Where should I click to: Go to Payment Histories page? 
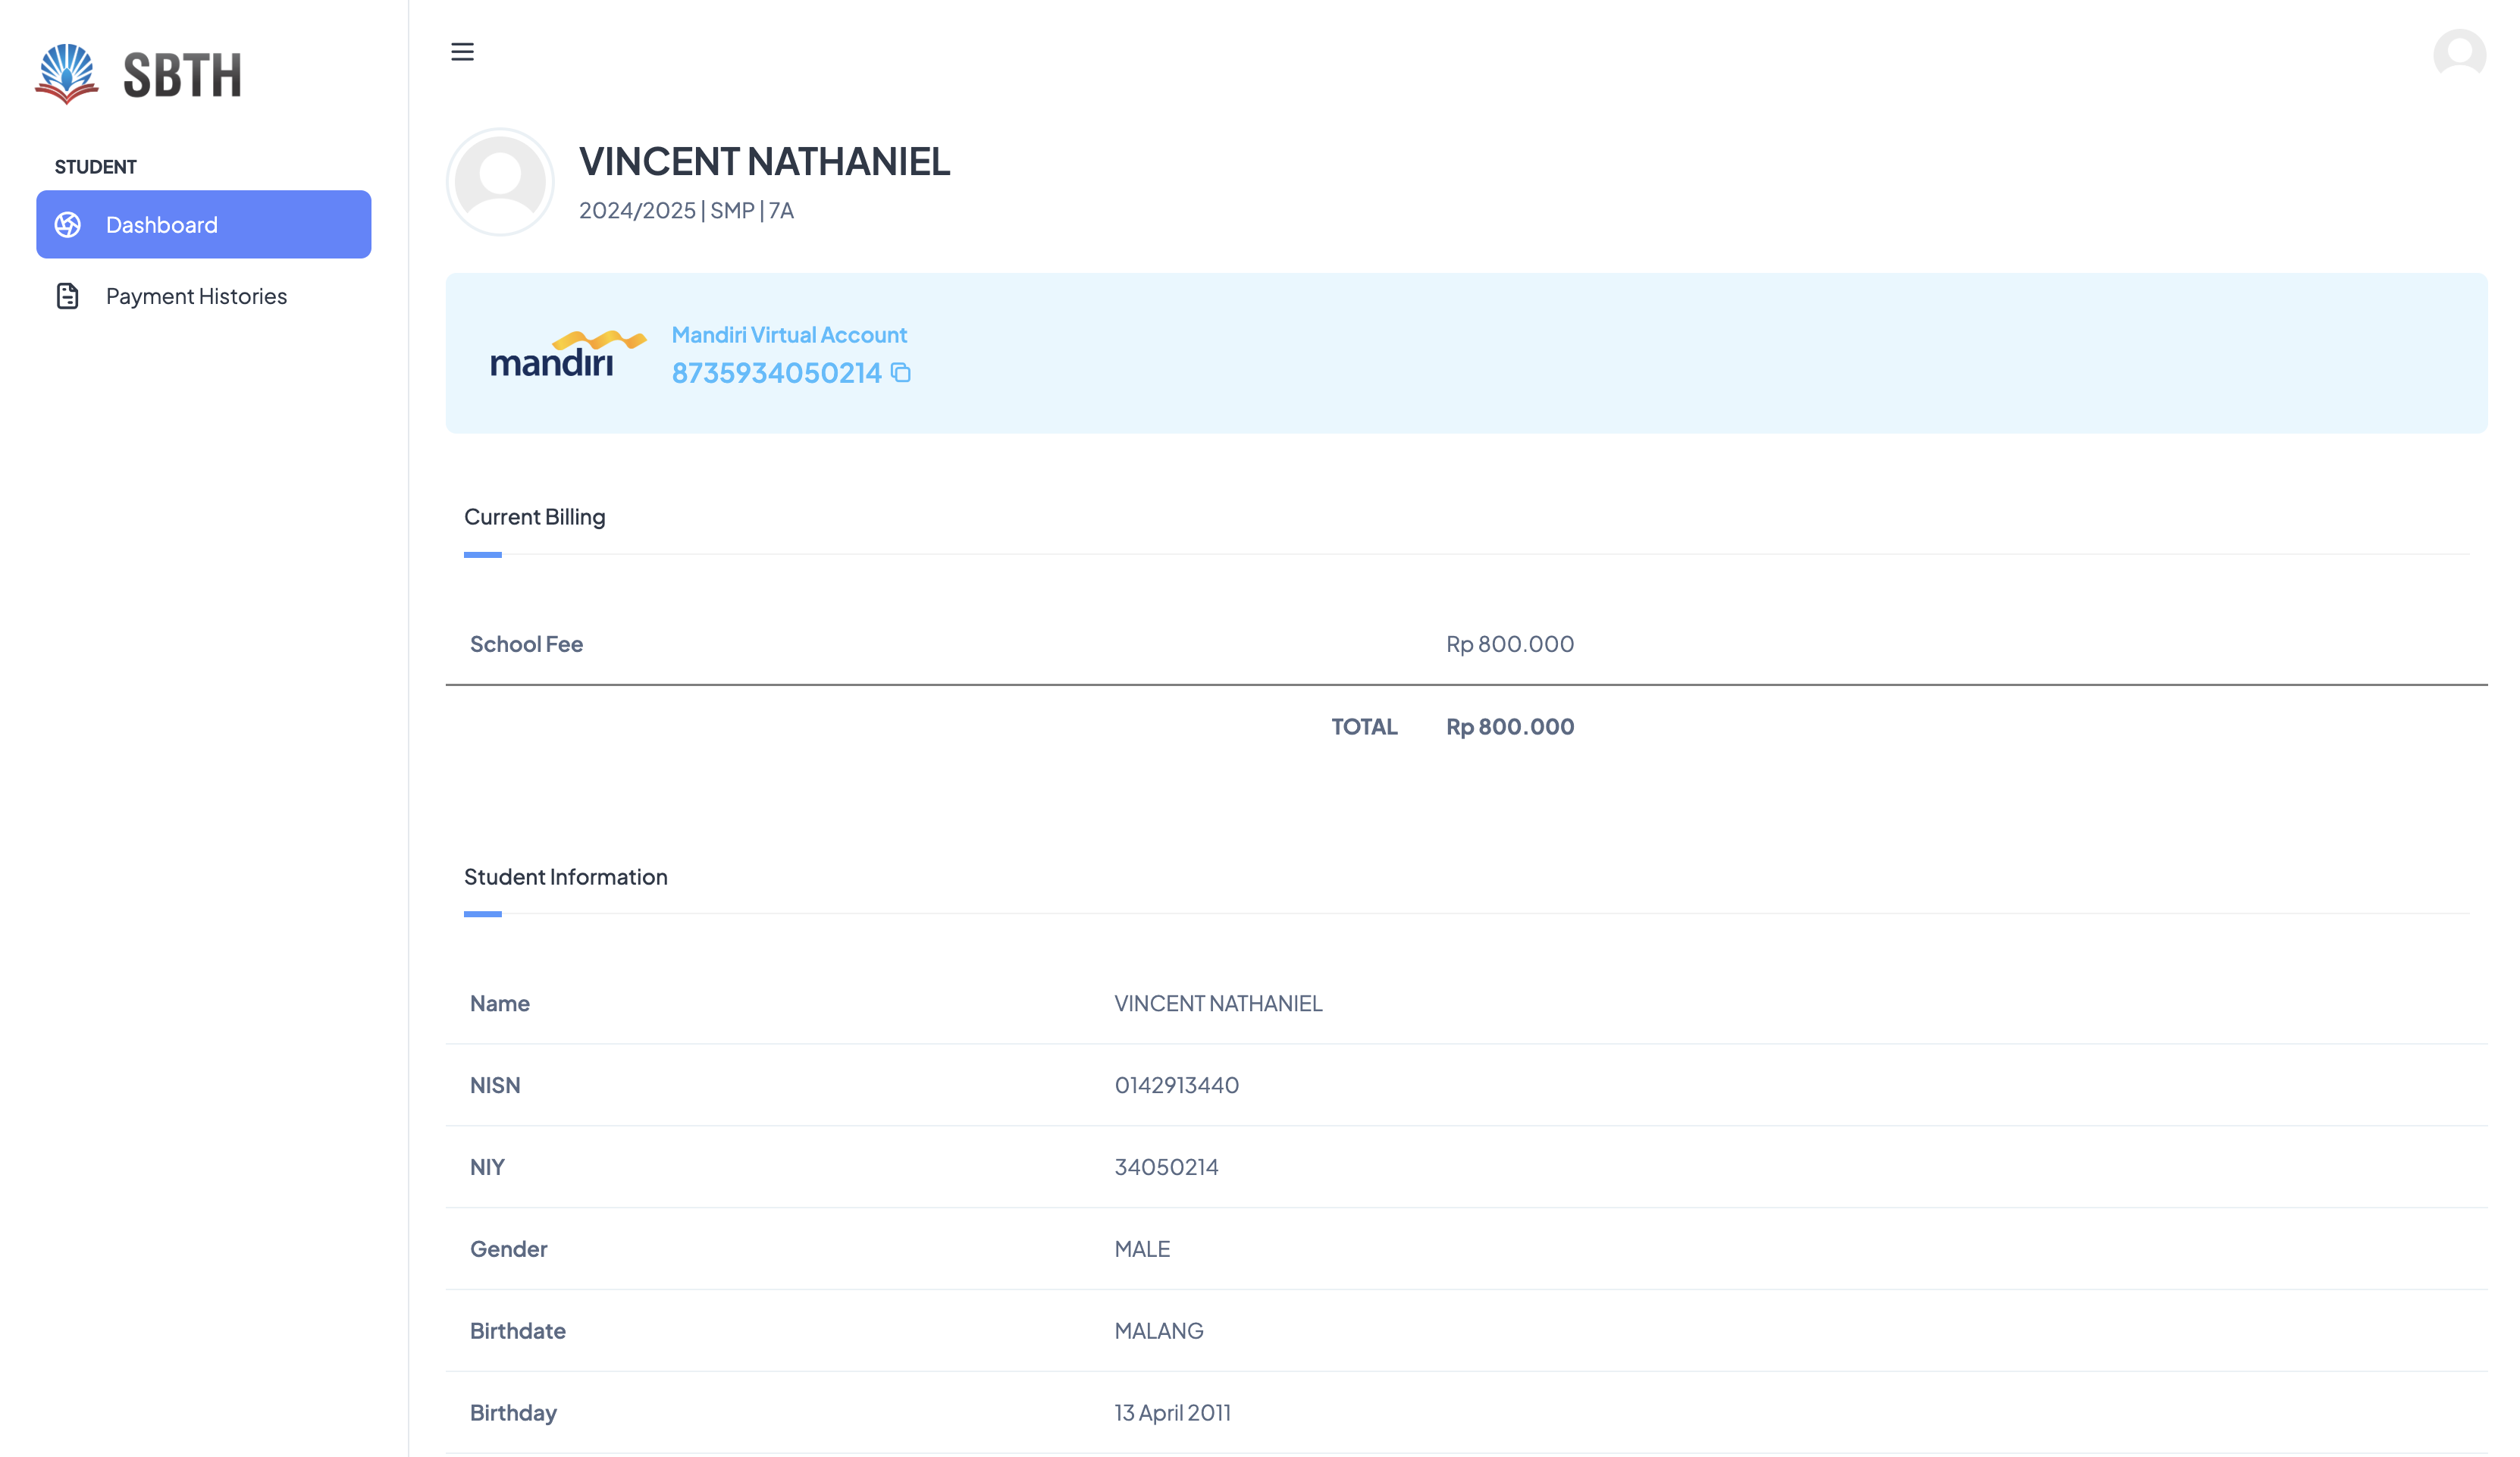196,296
